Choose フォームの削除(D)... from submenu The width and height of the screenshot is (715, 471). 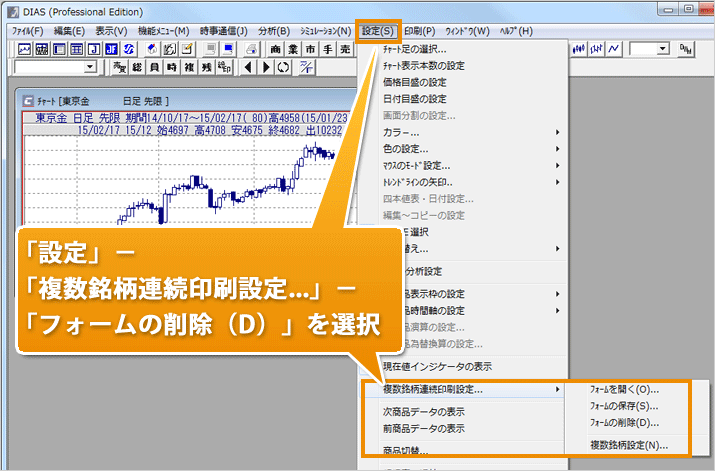click(621, 423)
